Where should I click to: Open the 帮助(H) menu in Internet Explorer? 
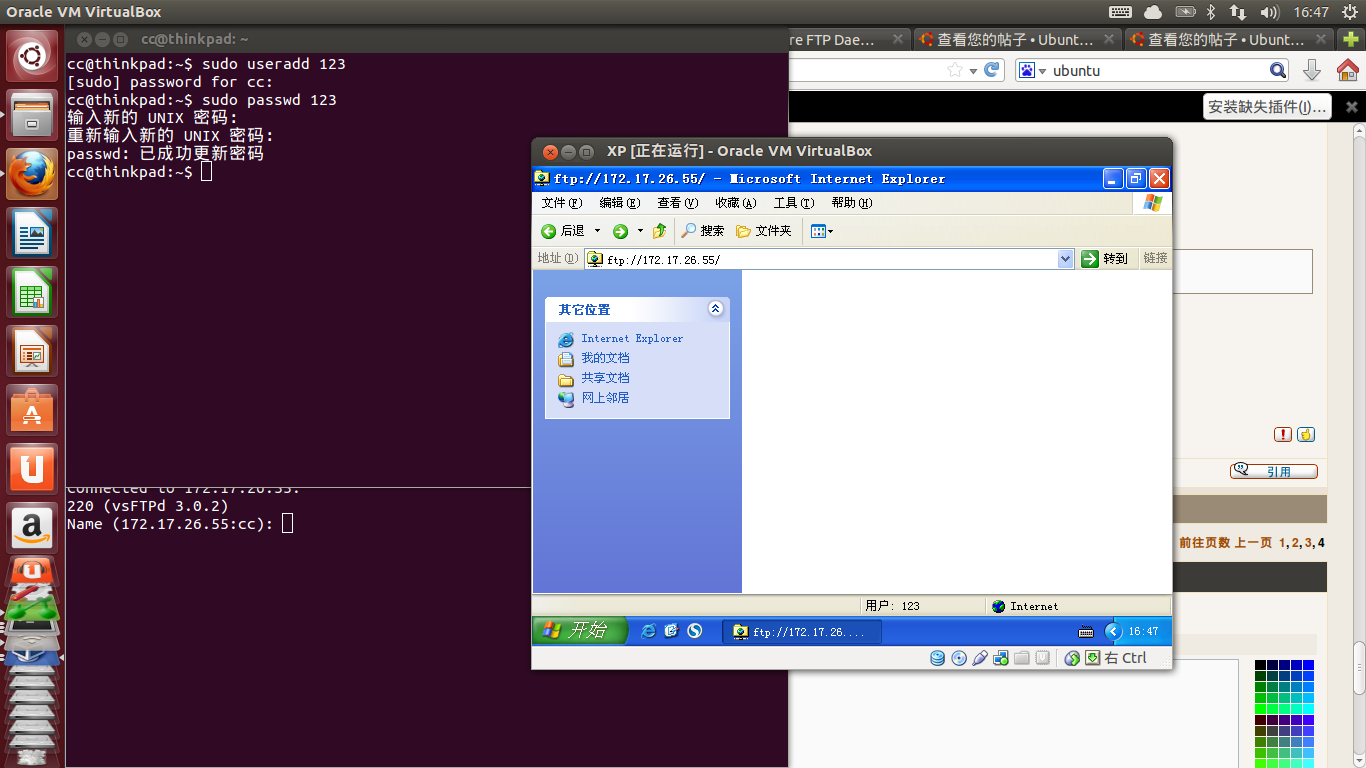(851, 203)
